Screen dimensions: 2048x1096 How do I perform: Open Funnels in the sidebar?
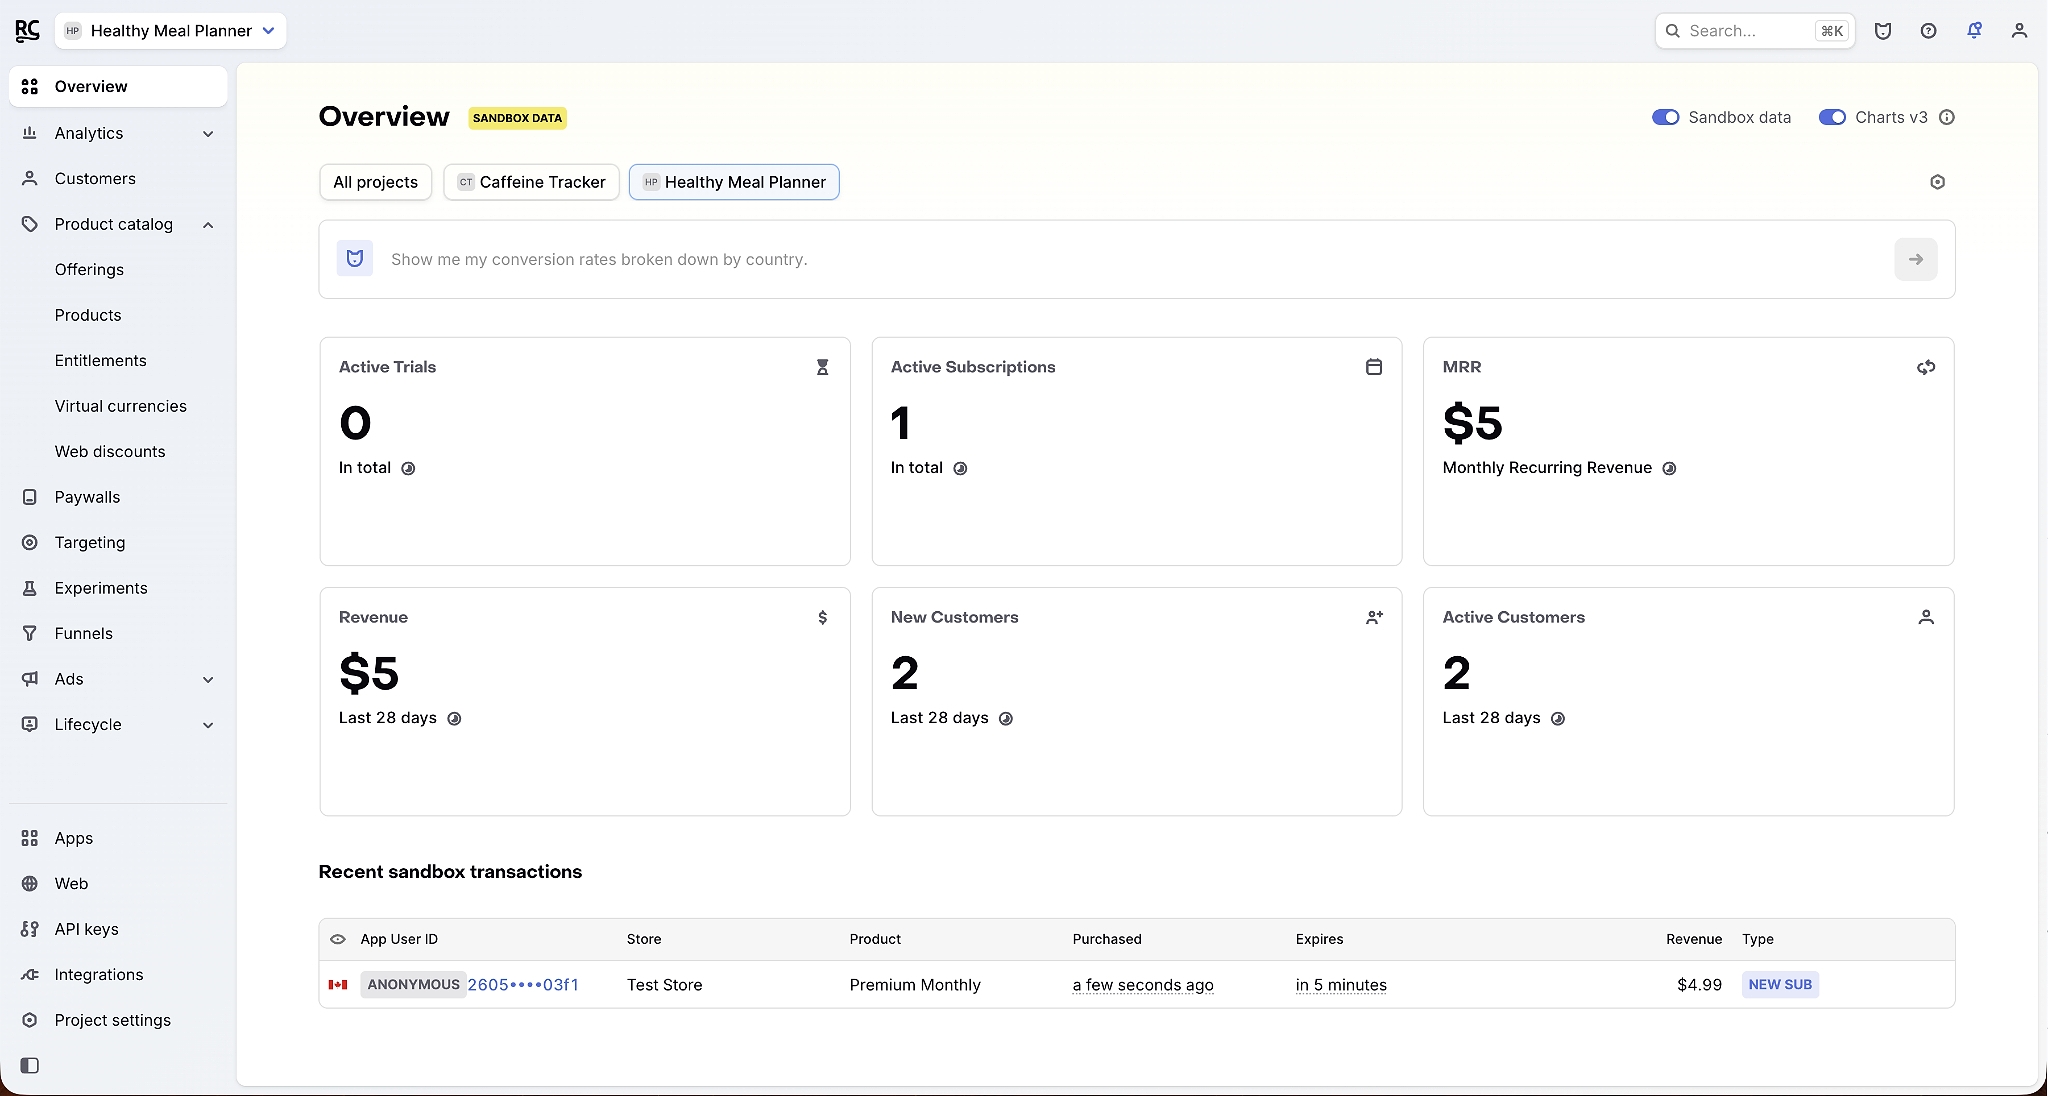pos(118,633)
